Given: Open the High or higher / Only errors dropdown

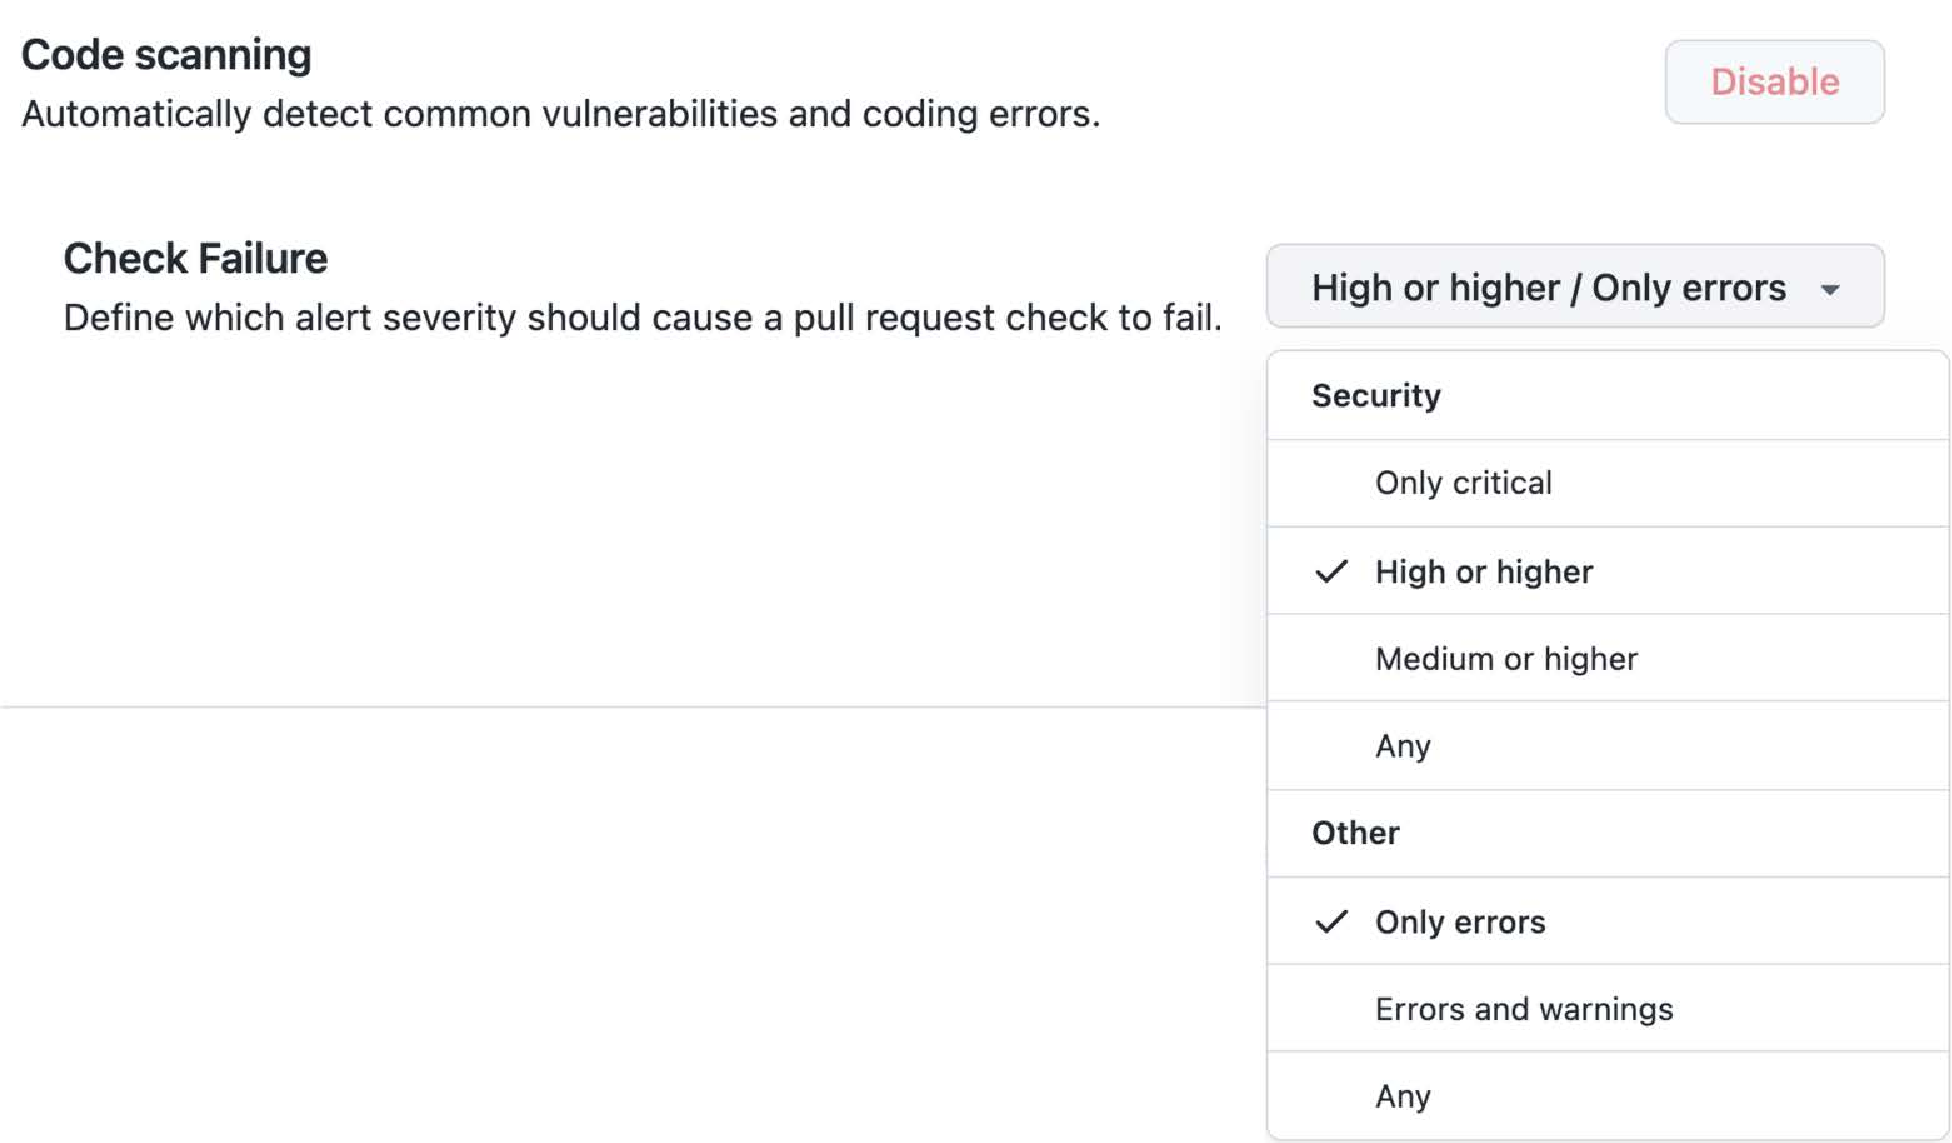Looking at the screenshot, I should click(x=1576, y=286).
